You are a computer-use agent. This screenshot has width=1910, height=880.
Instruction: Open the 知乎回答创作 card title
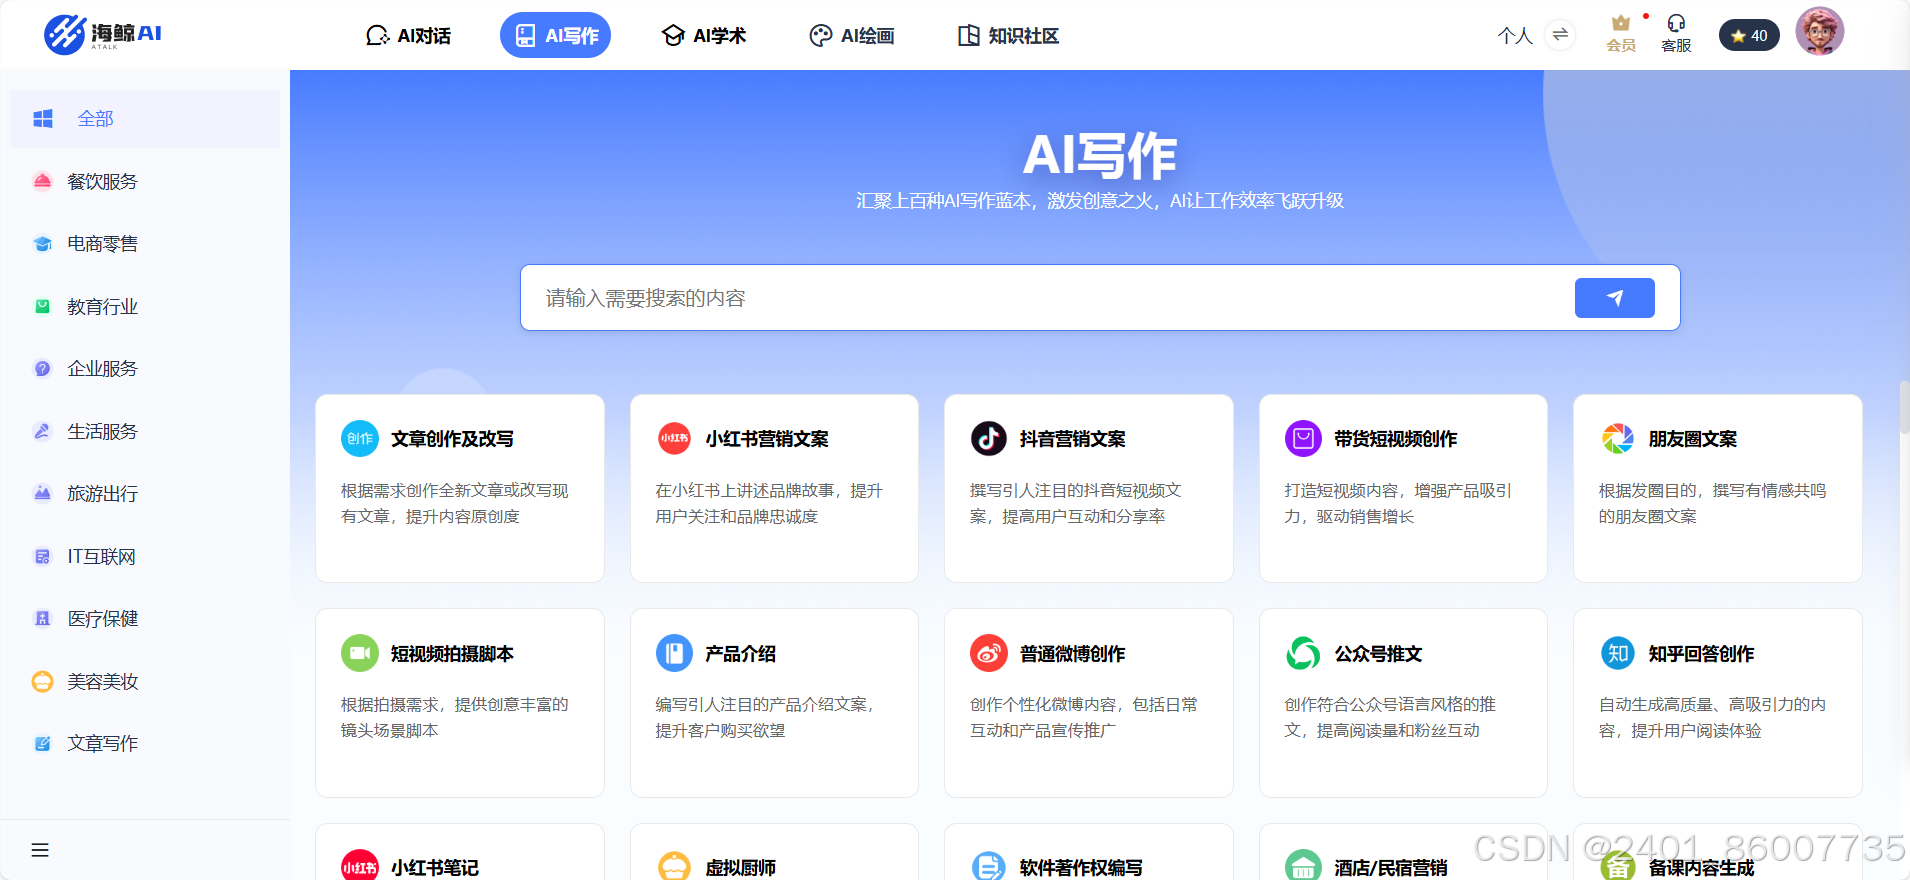click(x=1702, y=654)
